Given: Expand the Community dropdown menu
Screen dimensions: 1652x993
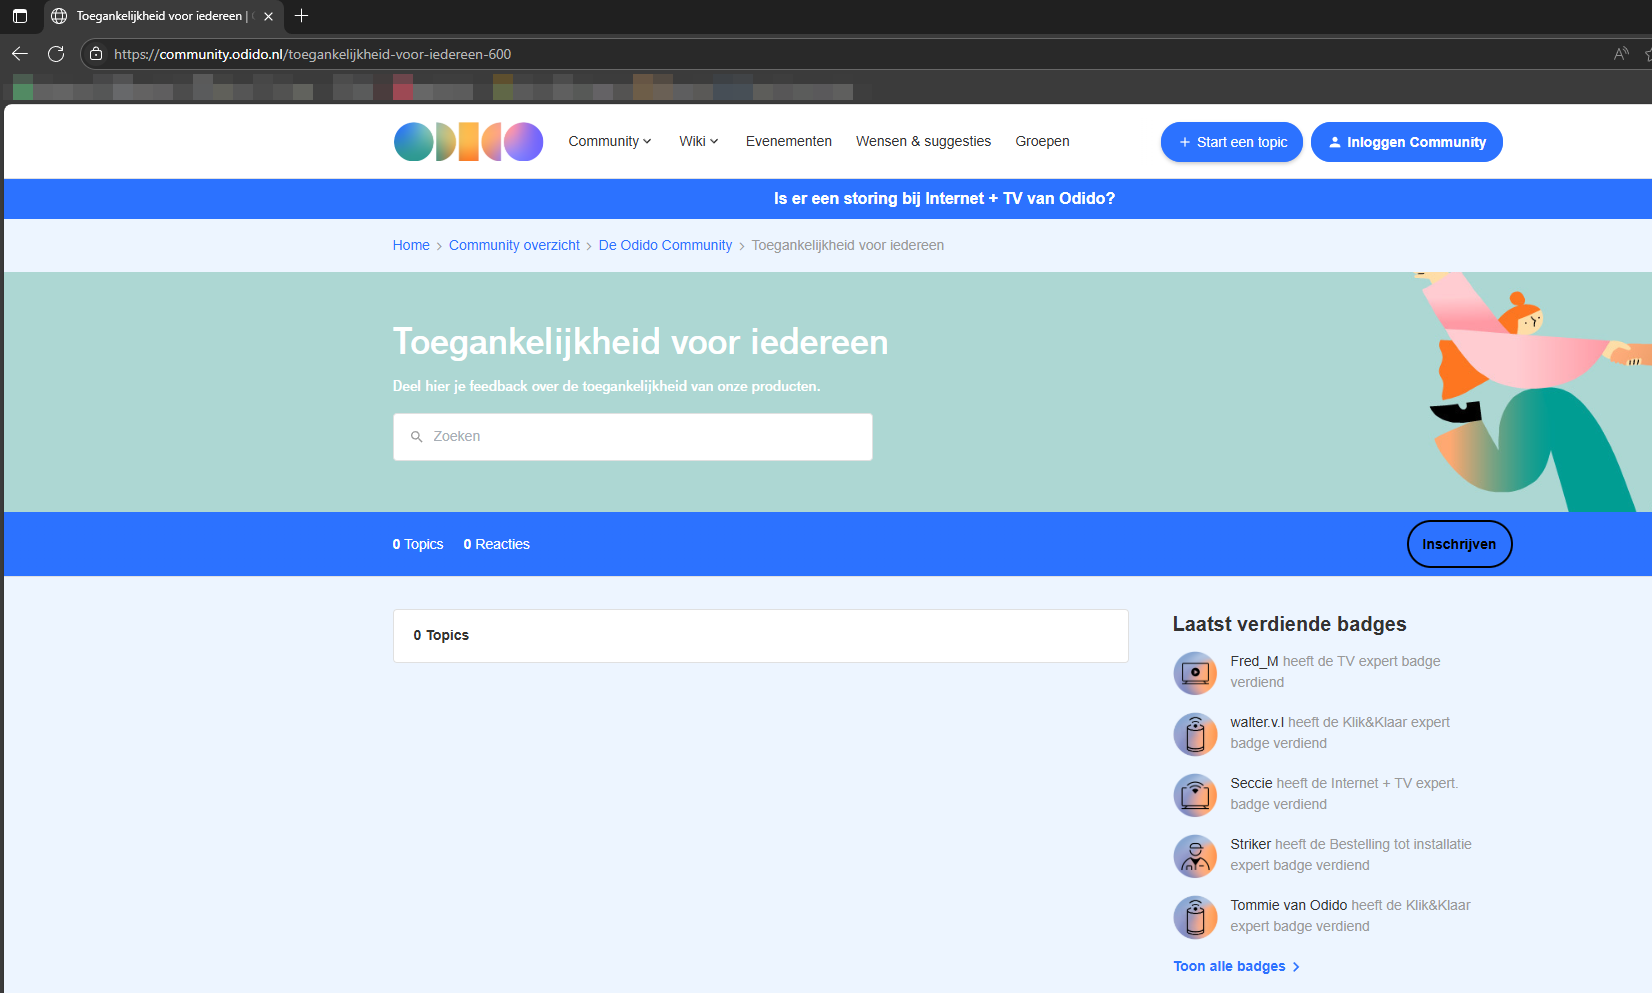Looking at the screenshot, I should 610,141.
